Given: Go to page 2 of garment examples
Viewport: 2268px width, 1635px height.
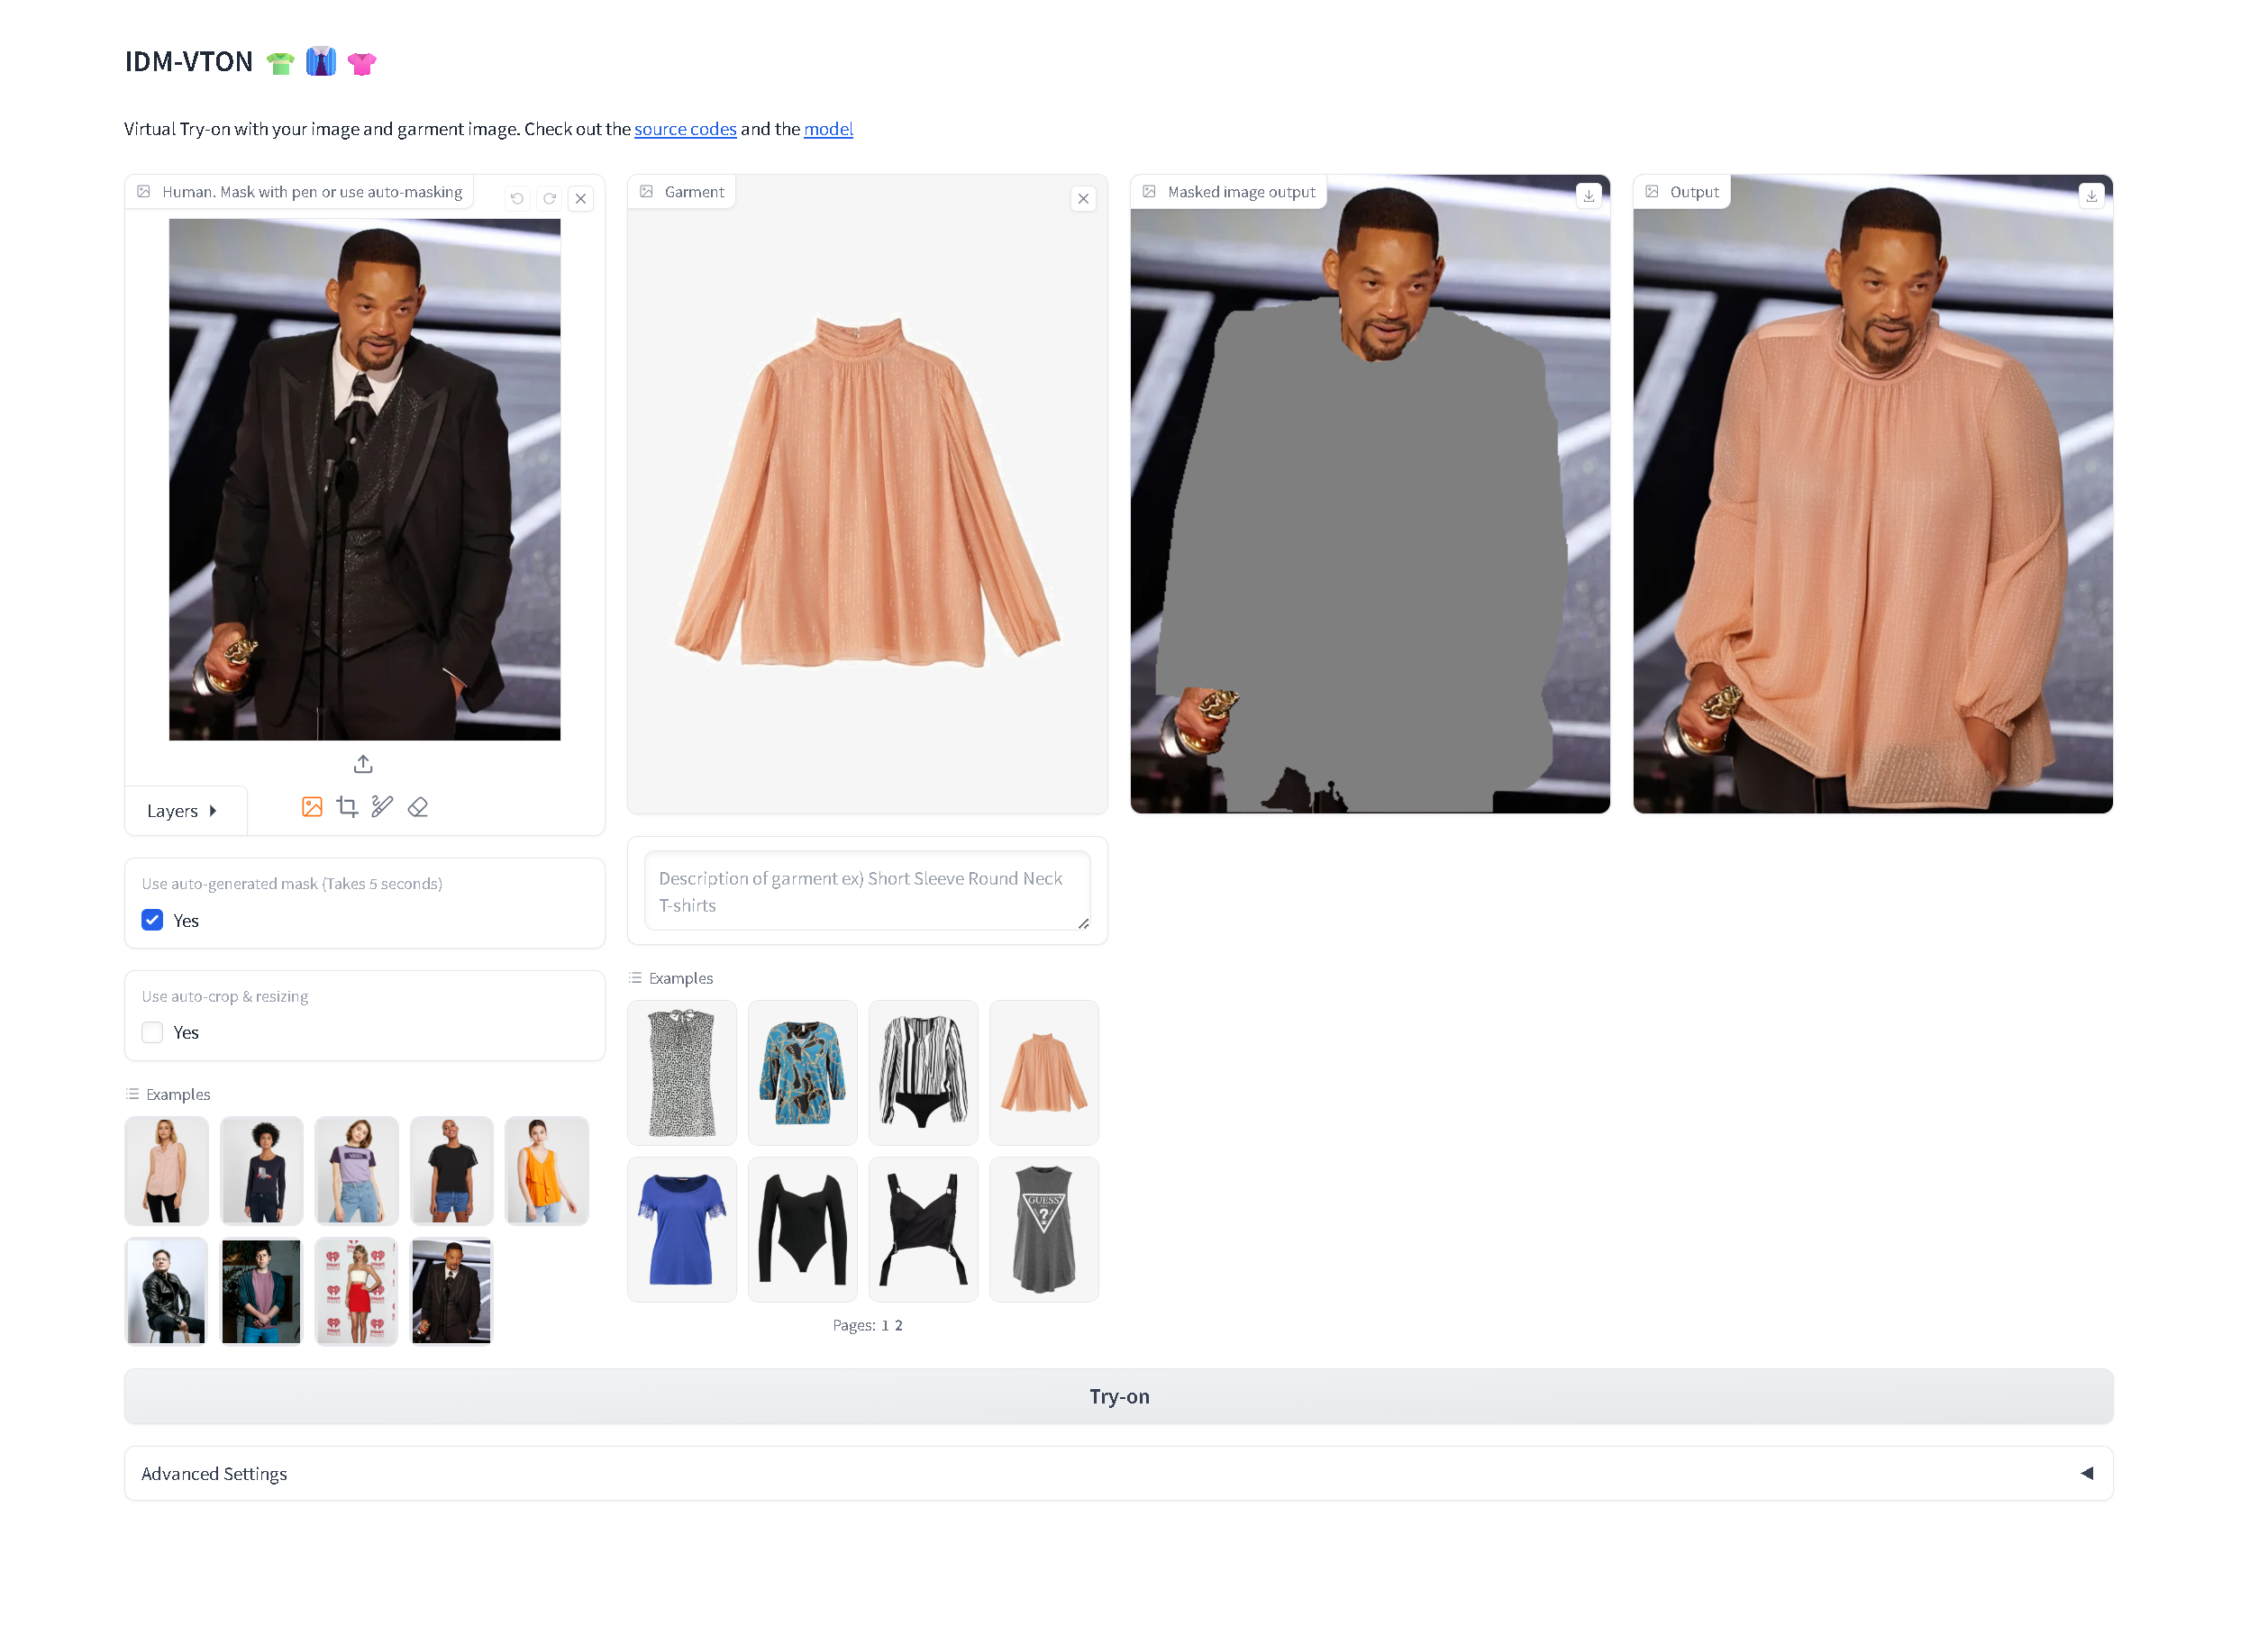Looking at the screenshot, I should click(x=899, y=1326).
